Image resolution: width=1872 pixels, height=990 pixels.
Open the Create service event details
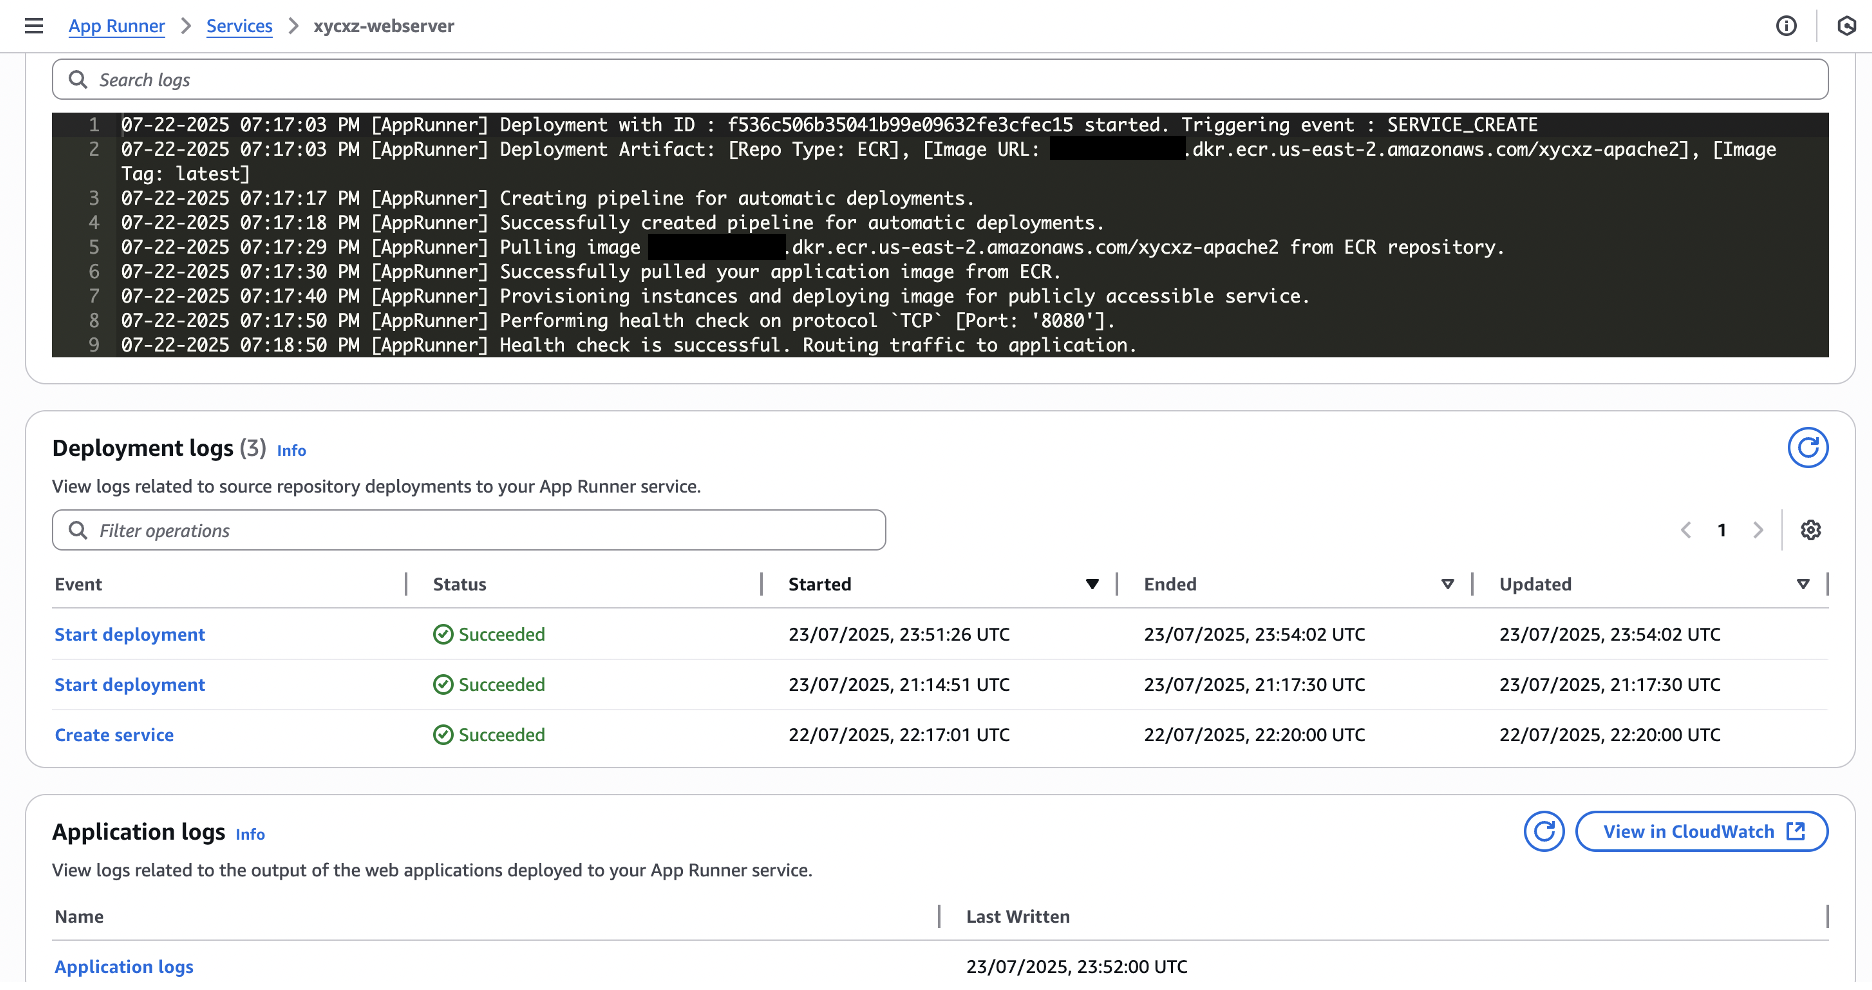click(x=114, y=734)
